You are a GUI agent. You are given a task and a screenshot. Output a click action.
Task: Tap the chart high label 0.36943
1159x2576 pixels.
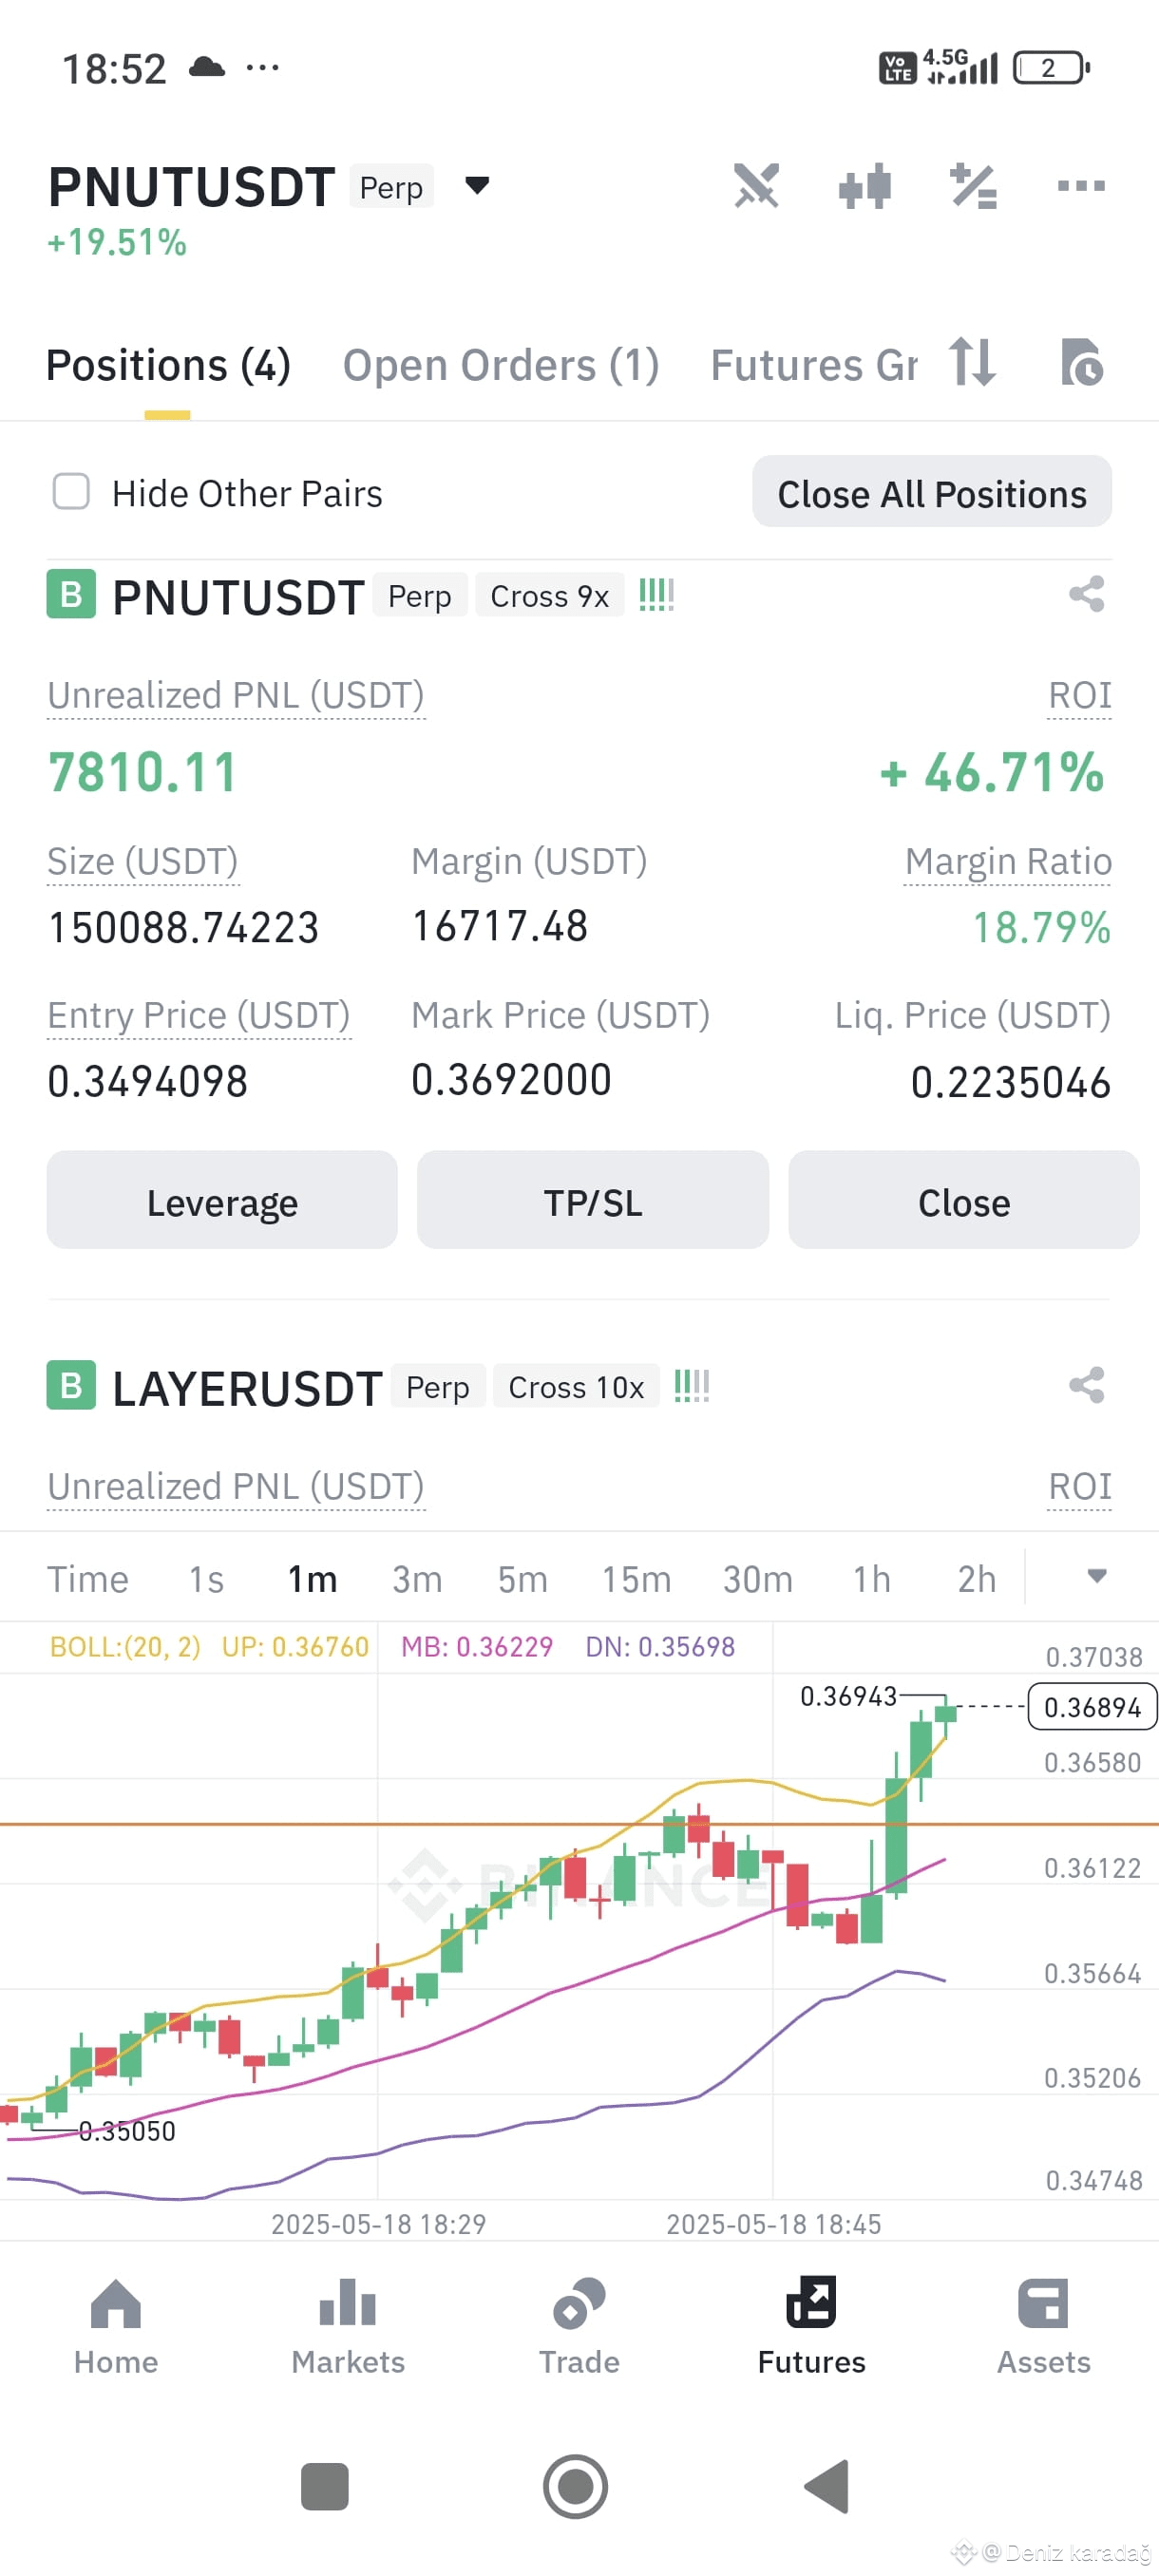(848, 1696)
